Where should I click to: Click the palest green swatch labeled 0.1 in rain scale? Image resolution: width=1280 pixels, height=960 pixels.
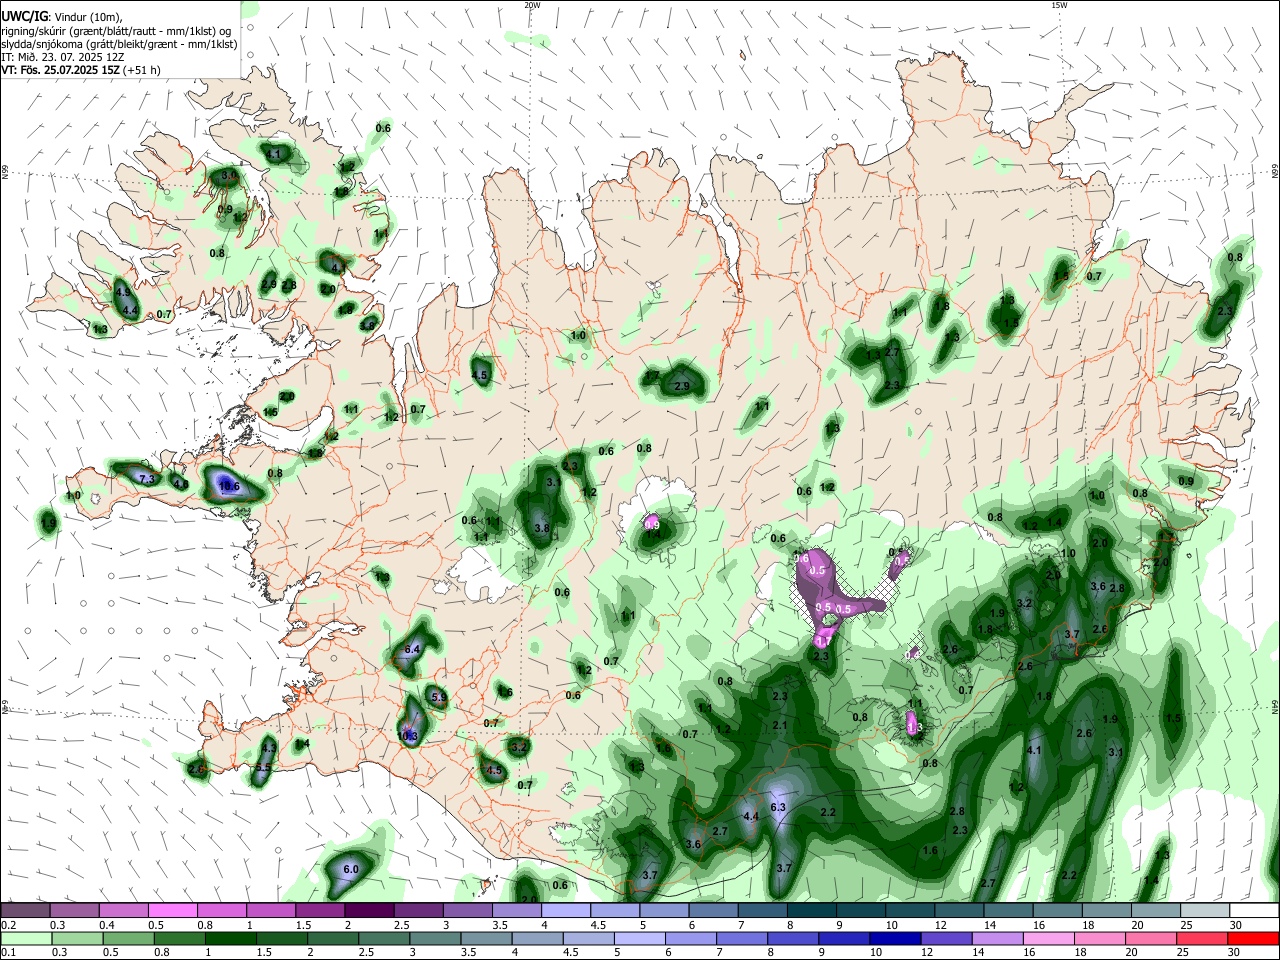[26, 938]
